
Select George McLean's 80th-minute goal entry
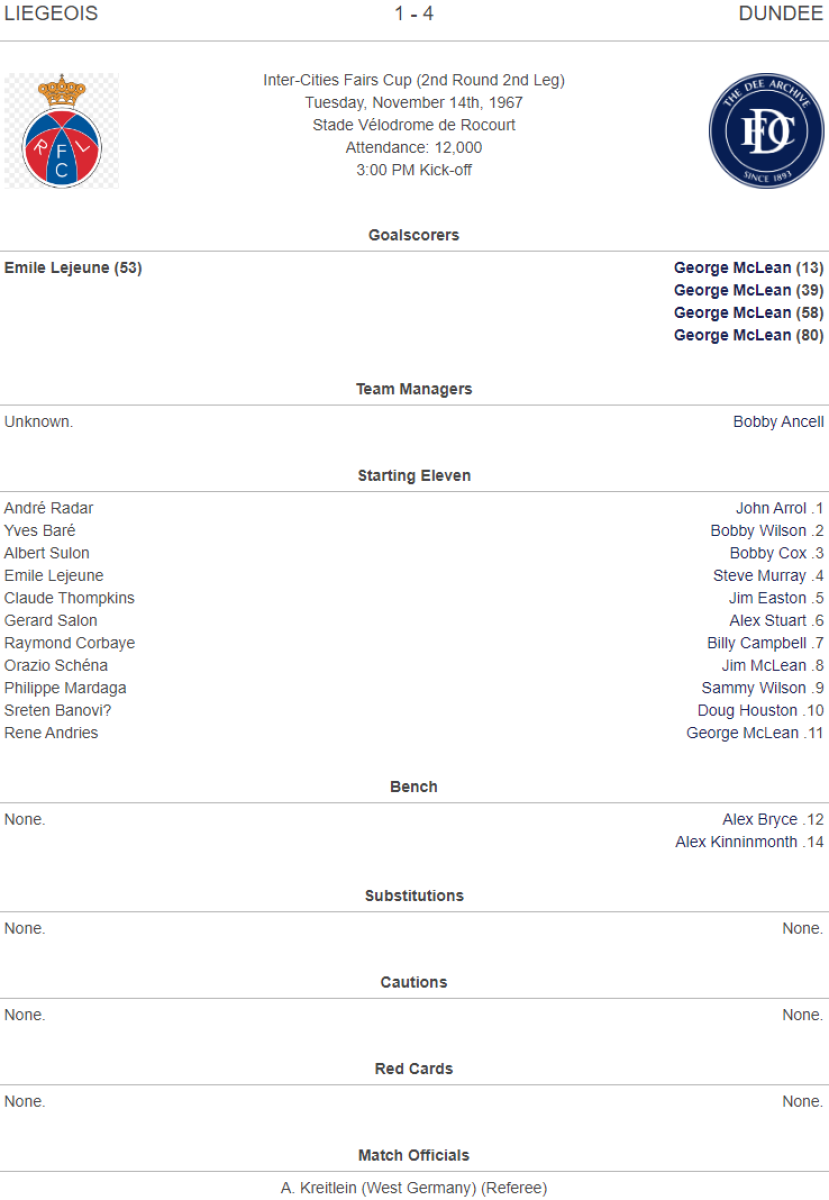click(x=748, y=336)
